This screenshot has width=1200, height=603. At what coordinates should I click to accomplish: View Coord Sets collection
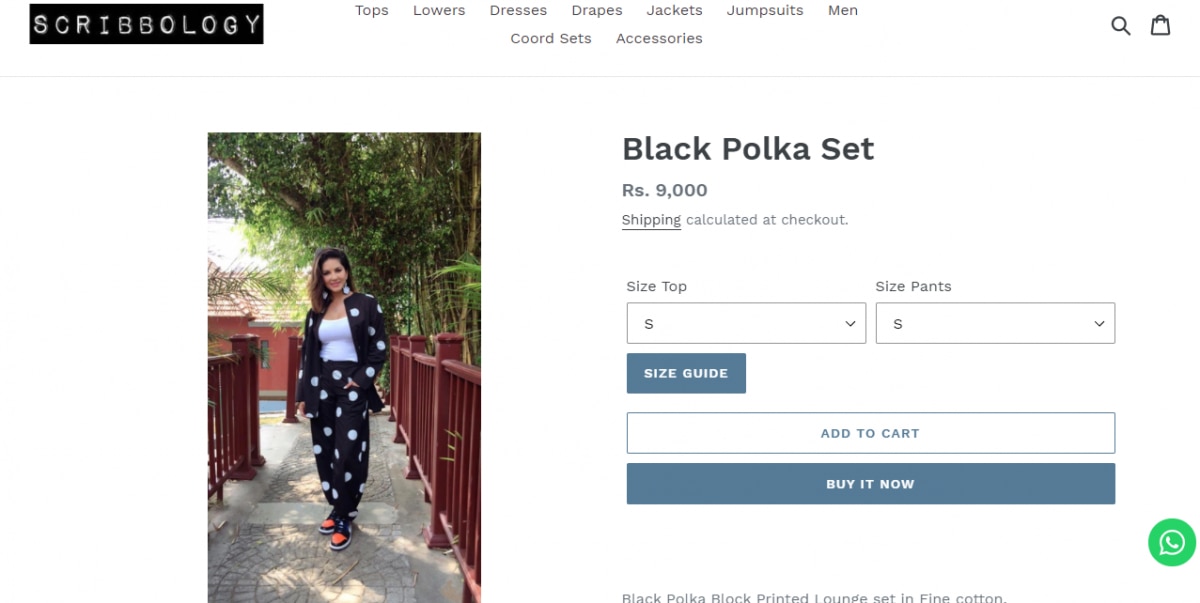click(x=551, y=39)
